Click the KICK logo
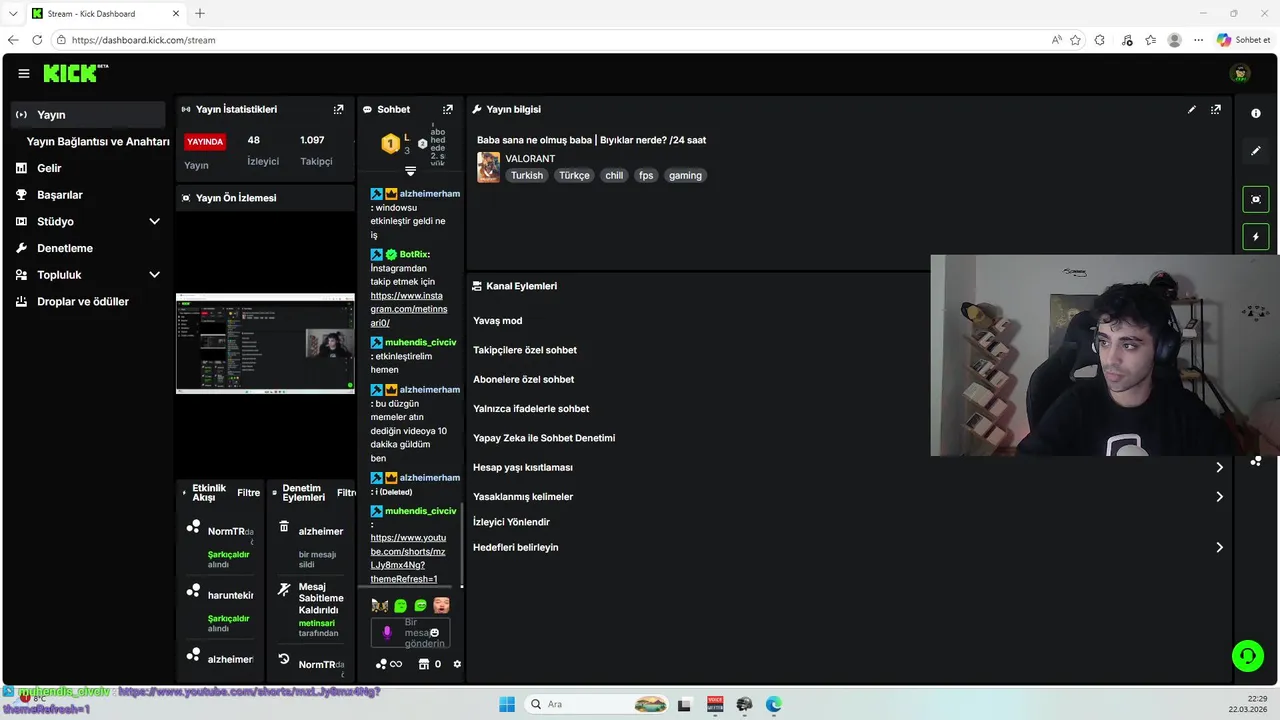Image resolution: width=1280 pixels, height=720 pixels. (75, 73)
